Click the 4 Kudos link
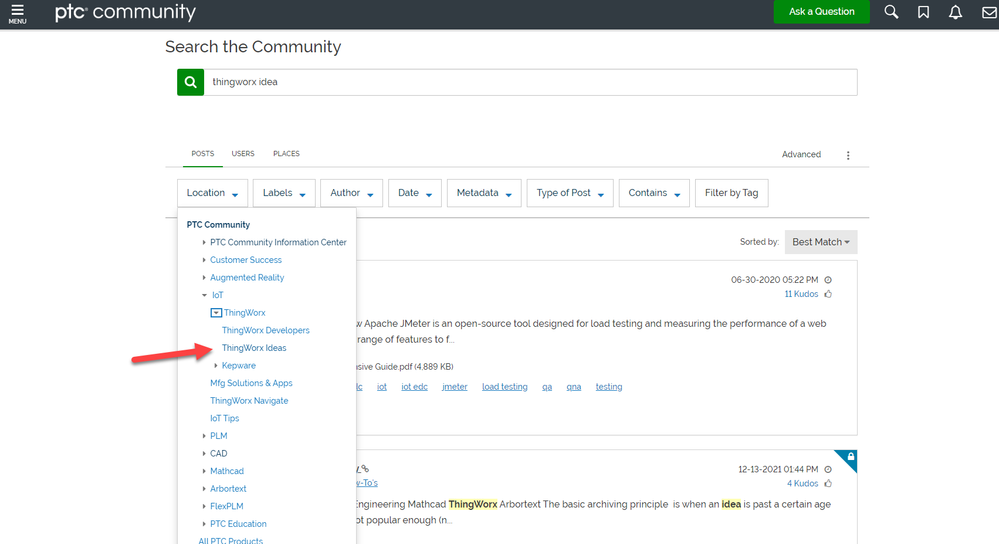This screenshot has height=544, width=999. [x=802, y=483]
